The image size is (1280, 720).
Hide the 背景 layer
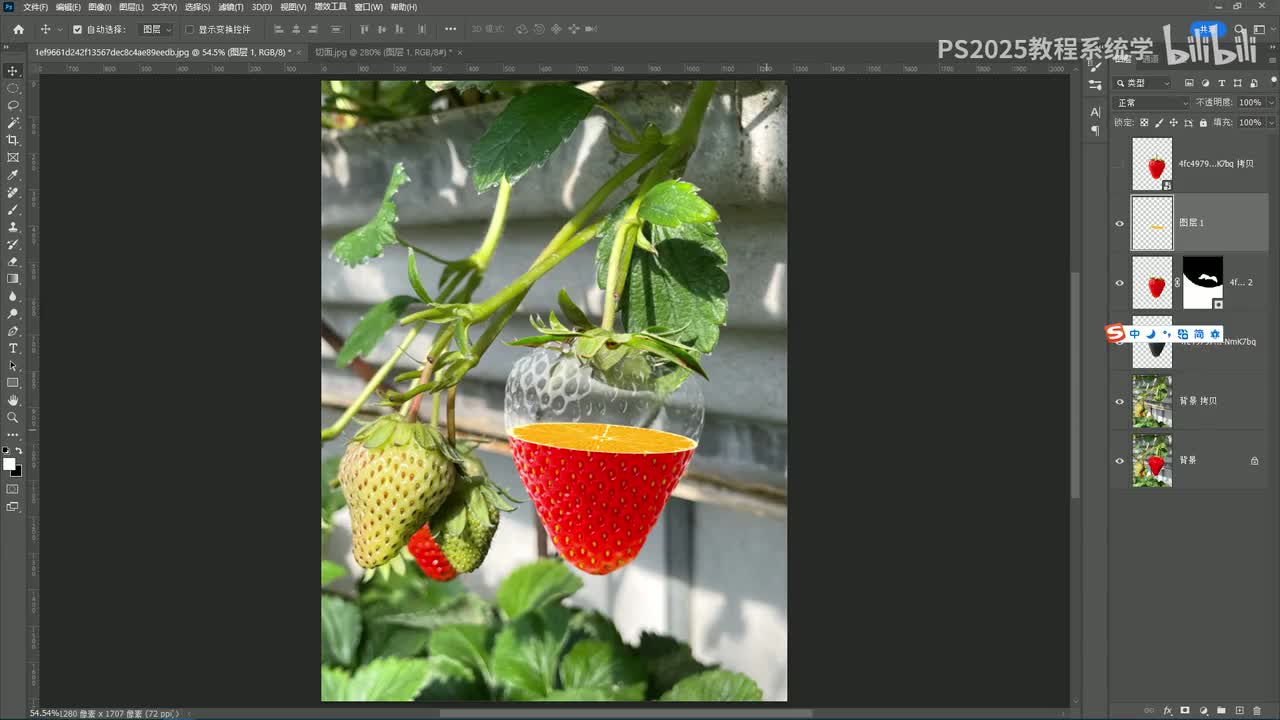click(1119, 460)
